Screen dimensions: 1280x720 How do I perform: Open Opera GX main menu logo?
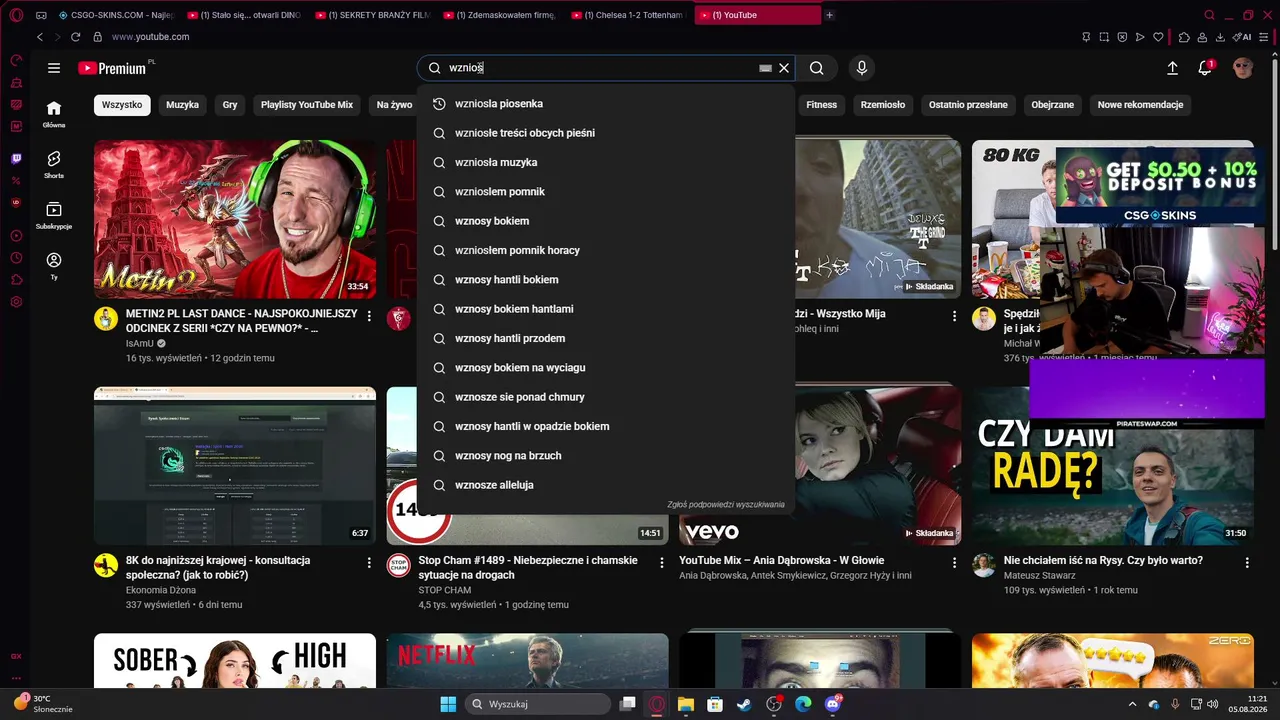(16, 15)
